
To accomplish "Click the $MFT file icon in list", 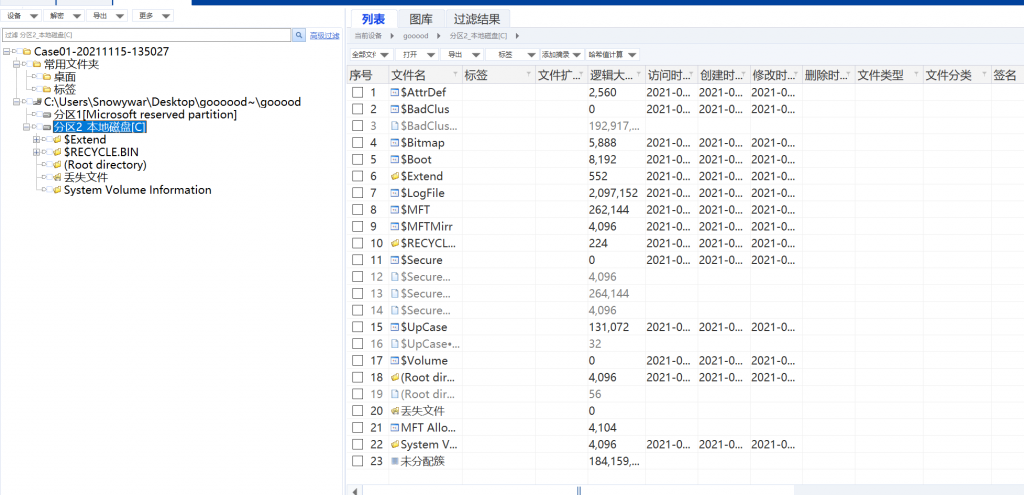I will (x=395, y=210).
